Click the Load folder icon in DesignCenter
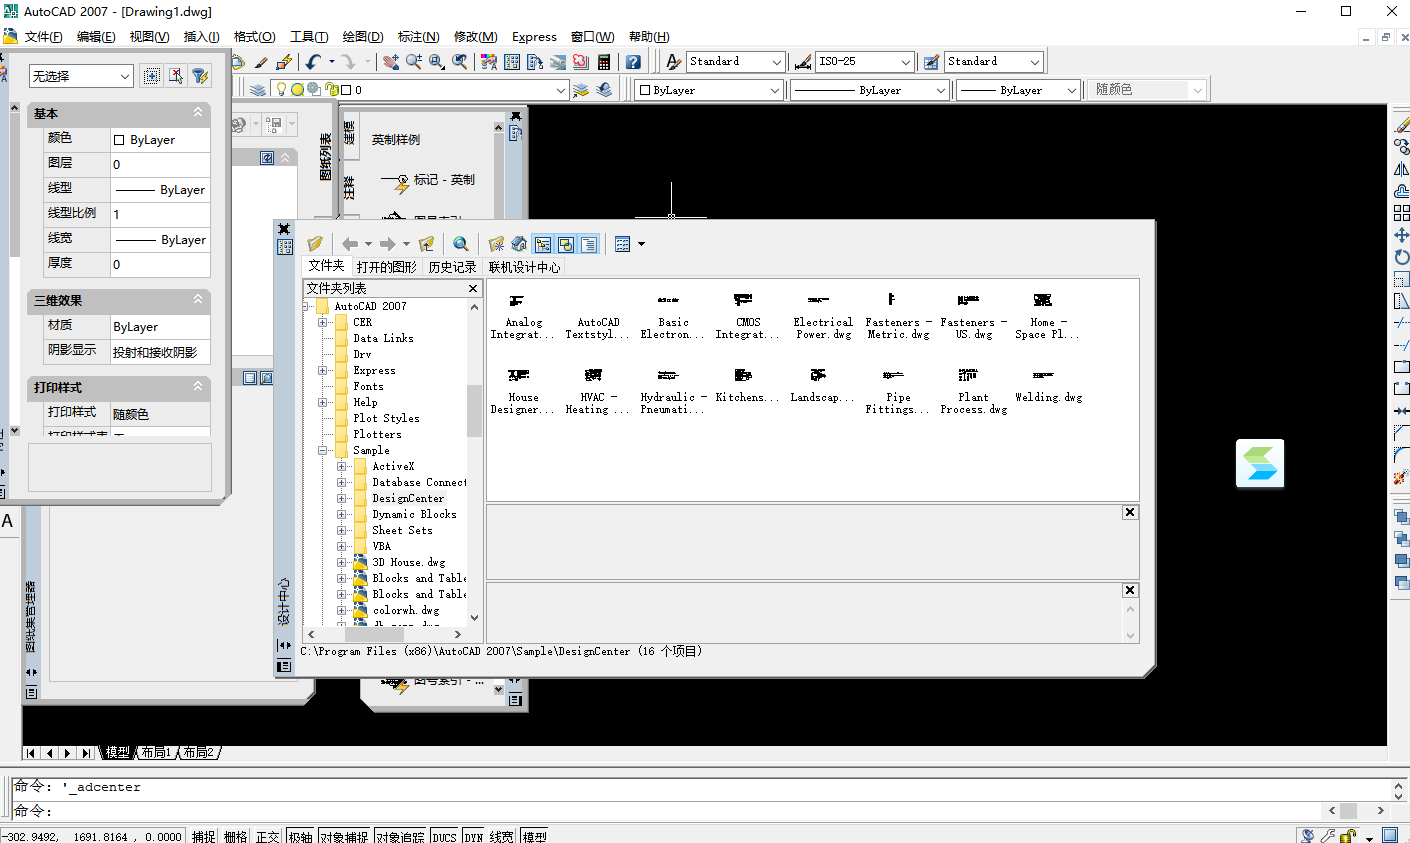This screenshot has width=1410, height=843. [315, 244]
